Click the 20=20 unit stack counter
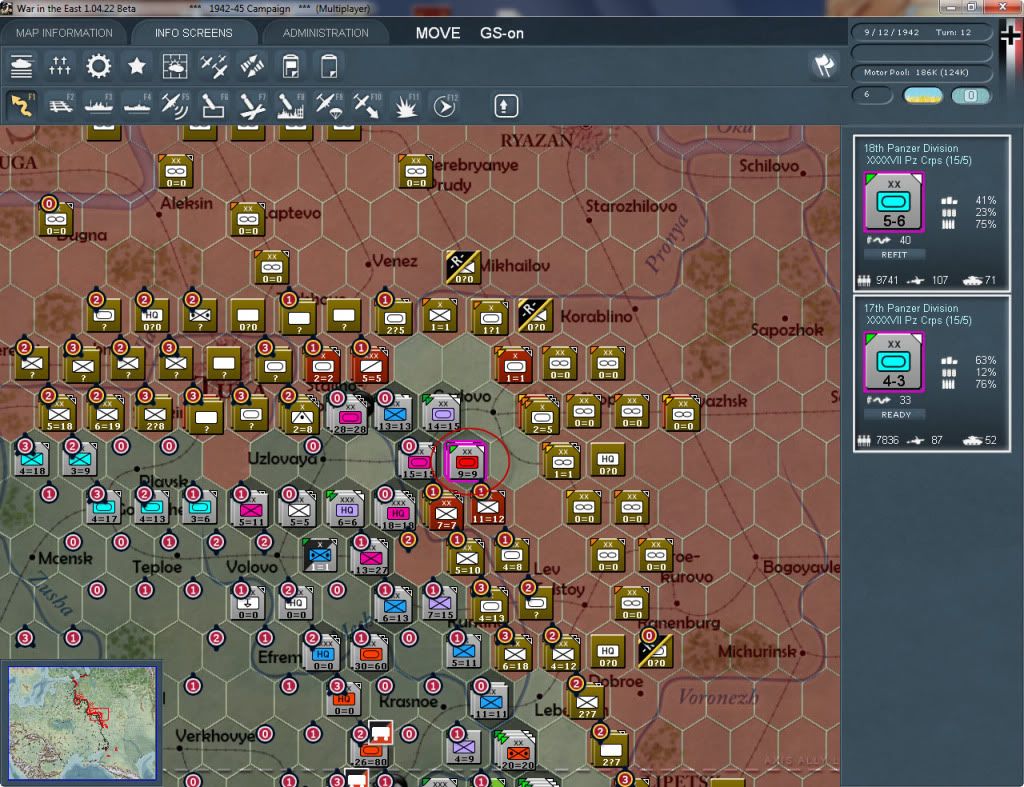Viewport: 1024px width, 787px height. coord(517,752)
